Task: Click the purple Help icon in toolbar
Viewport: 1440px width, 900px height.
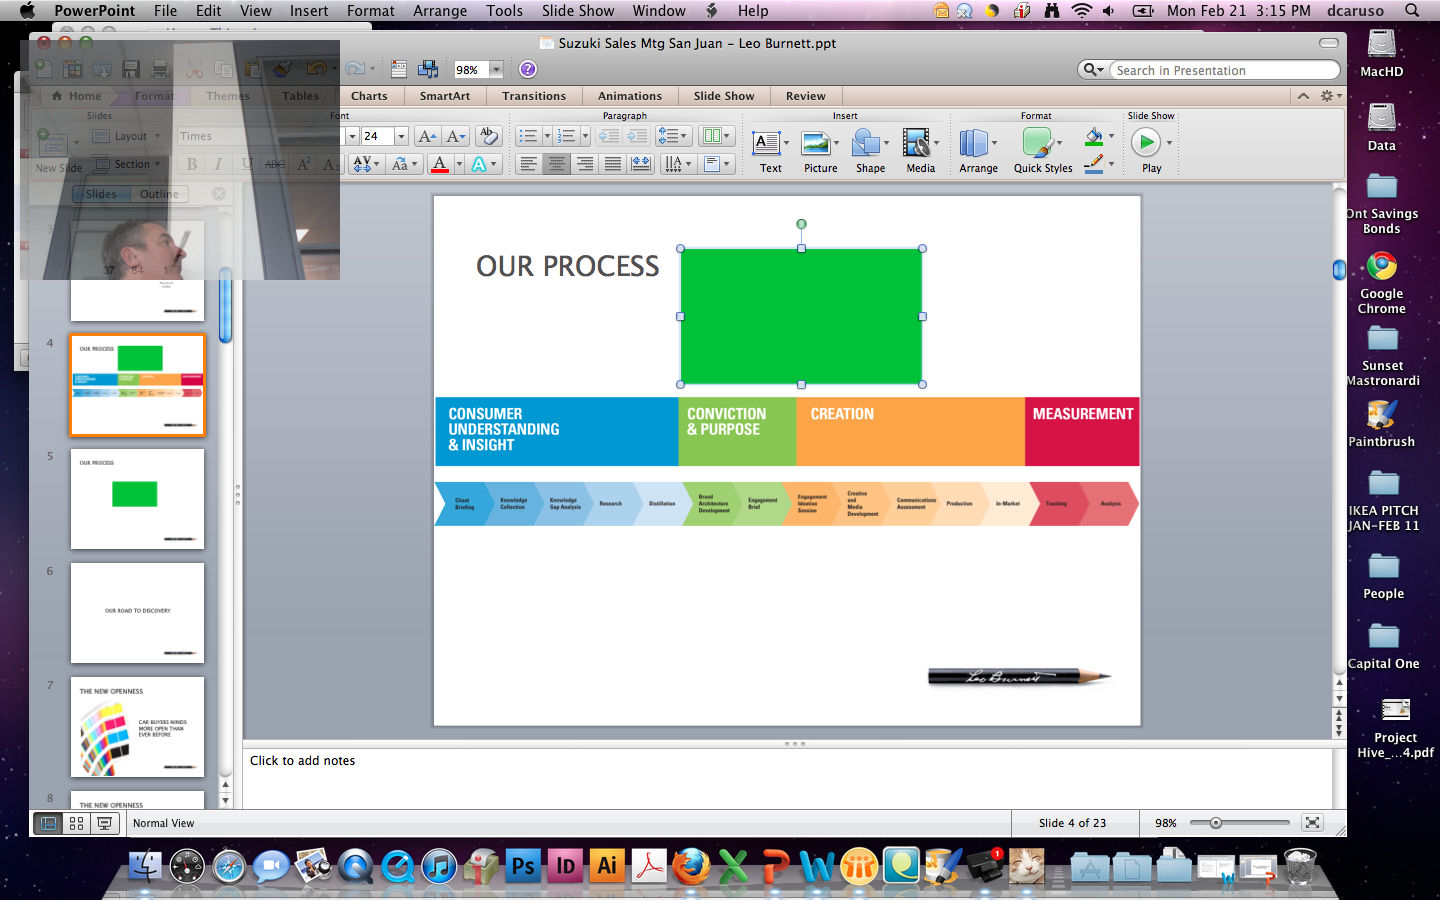Action: 528,69
